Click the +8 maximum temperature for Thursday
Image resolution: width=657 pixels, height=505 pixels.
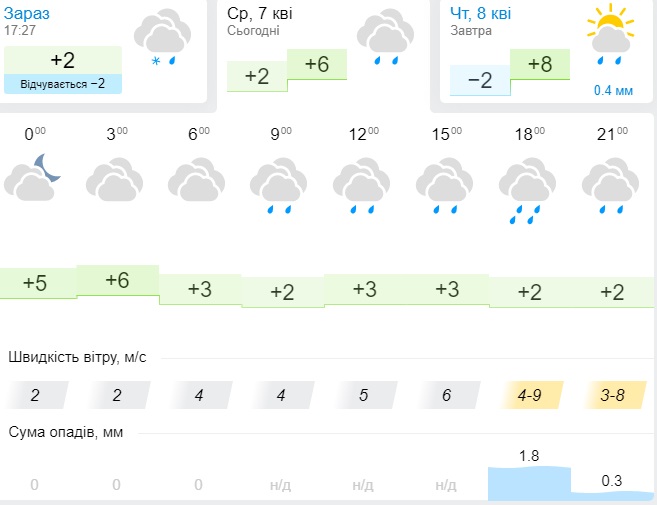(x=540, y=64)
